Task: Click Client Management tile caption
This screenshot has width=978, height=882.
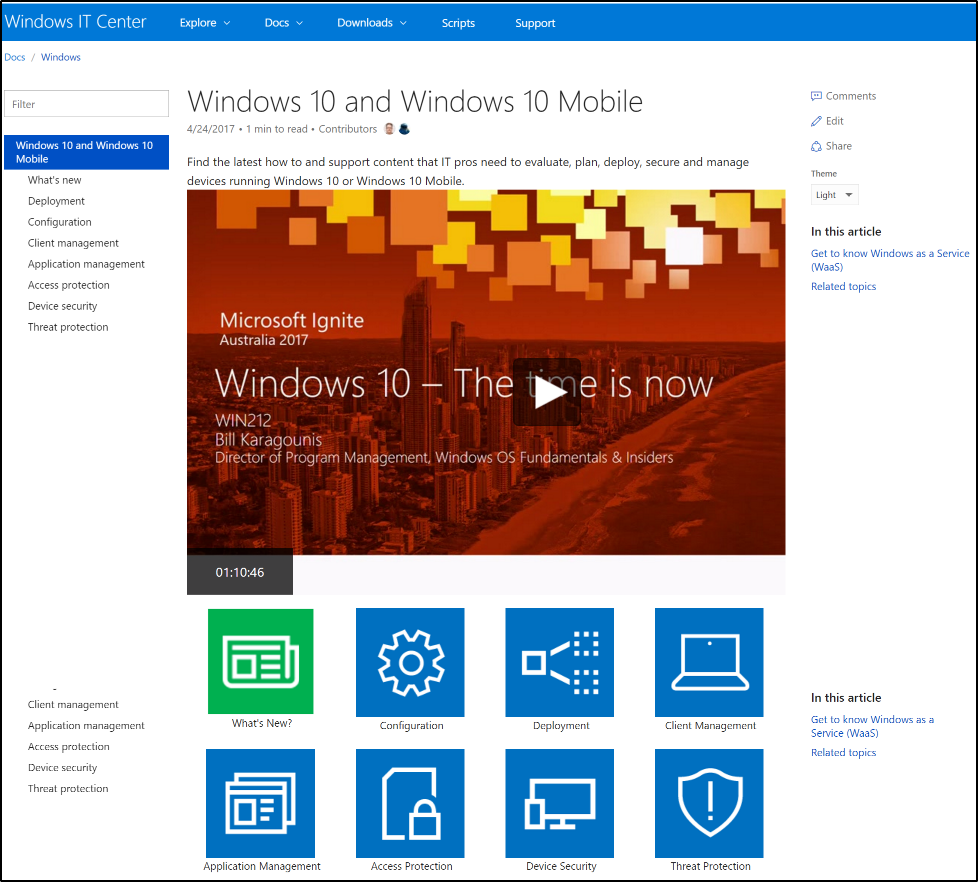Action: point(710,725)
